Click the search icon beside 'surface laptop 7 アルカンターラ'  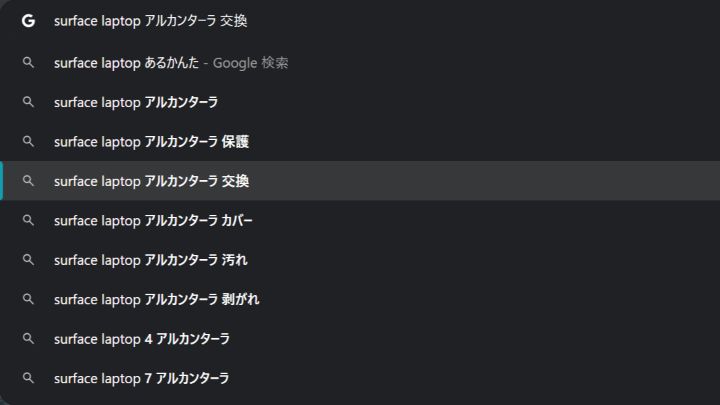point(28,378)
